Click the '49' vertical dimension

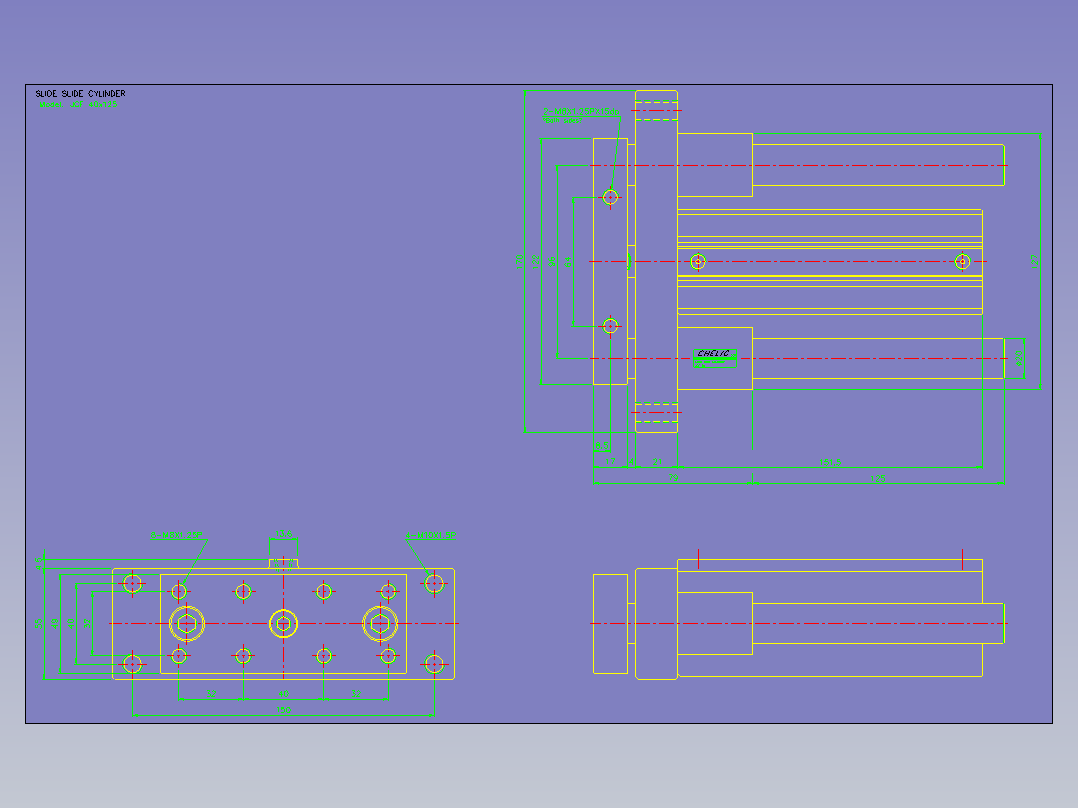55,624
